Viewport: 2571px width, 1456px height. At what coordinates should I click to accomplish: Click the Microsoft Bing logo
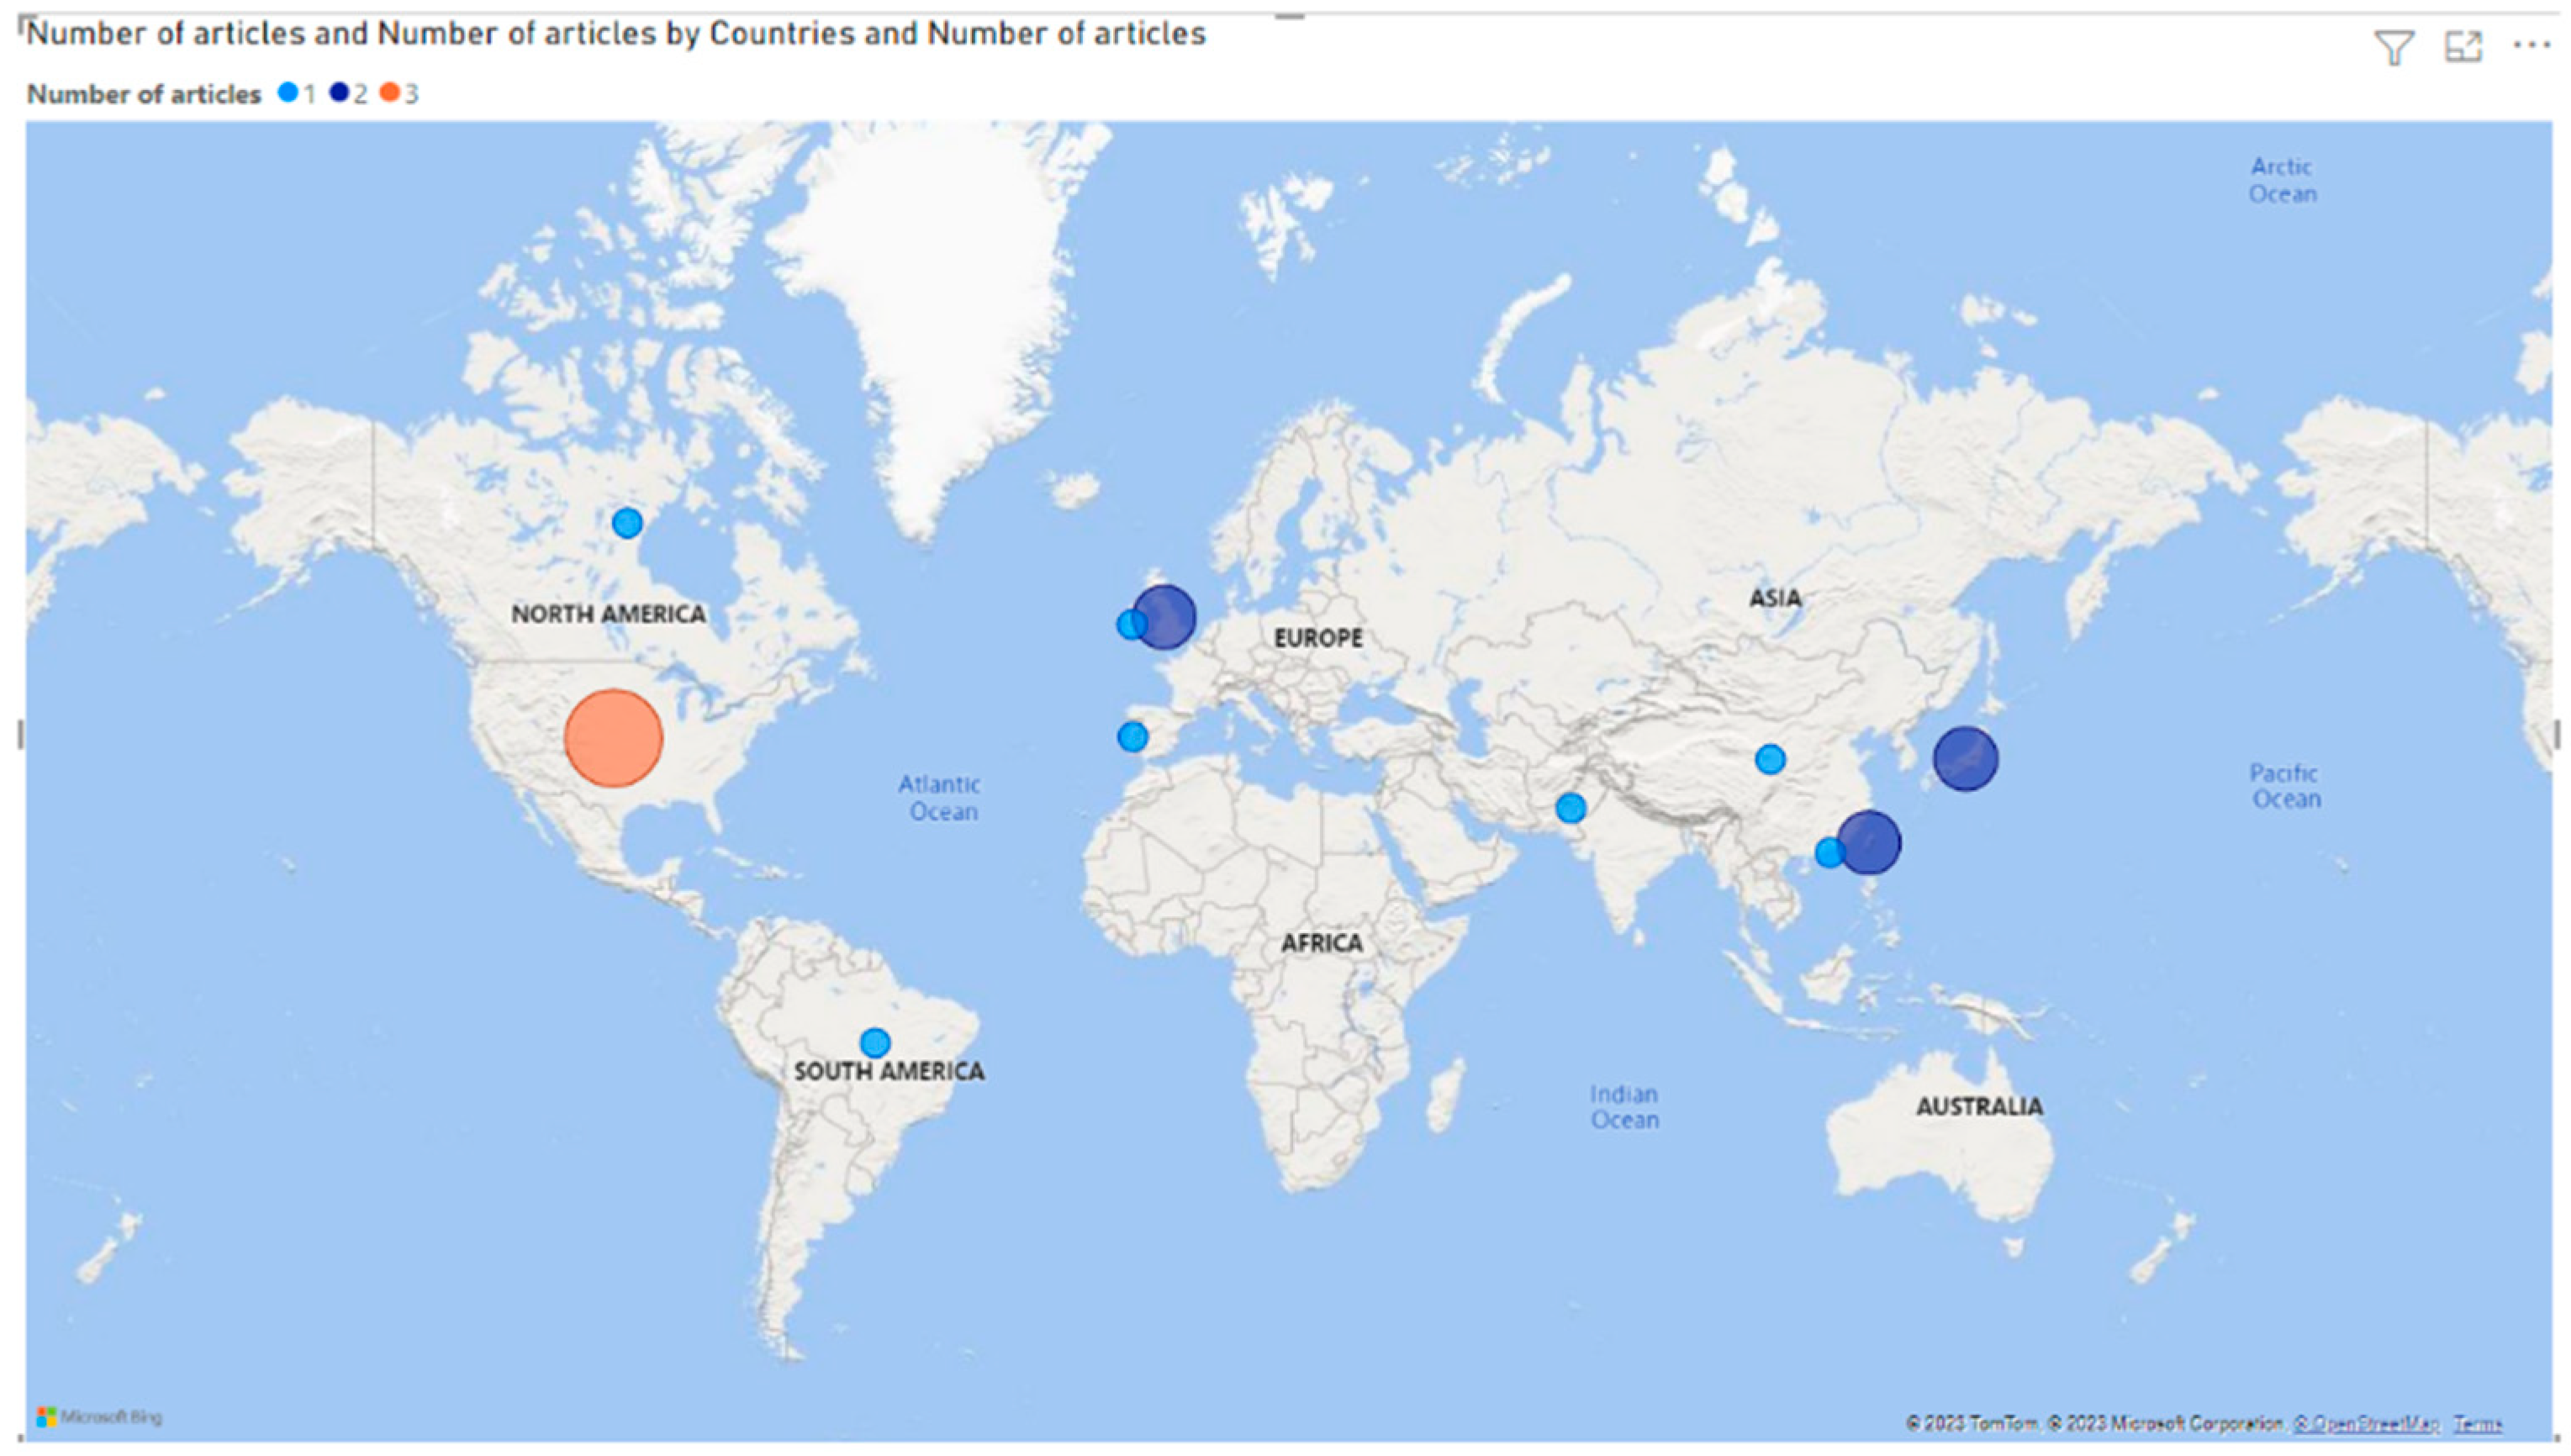(x=98, y=1417)
